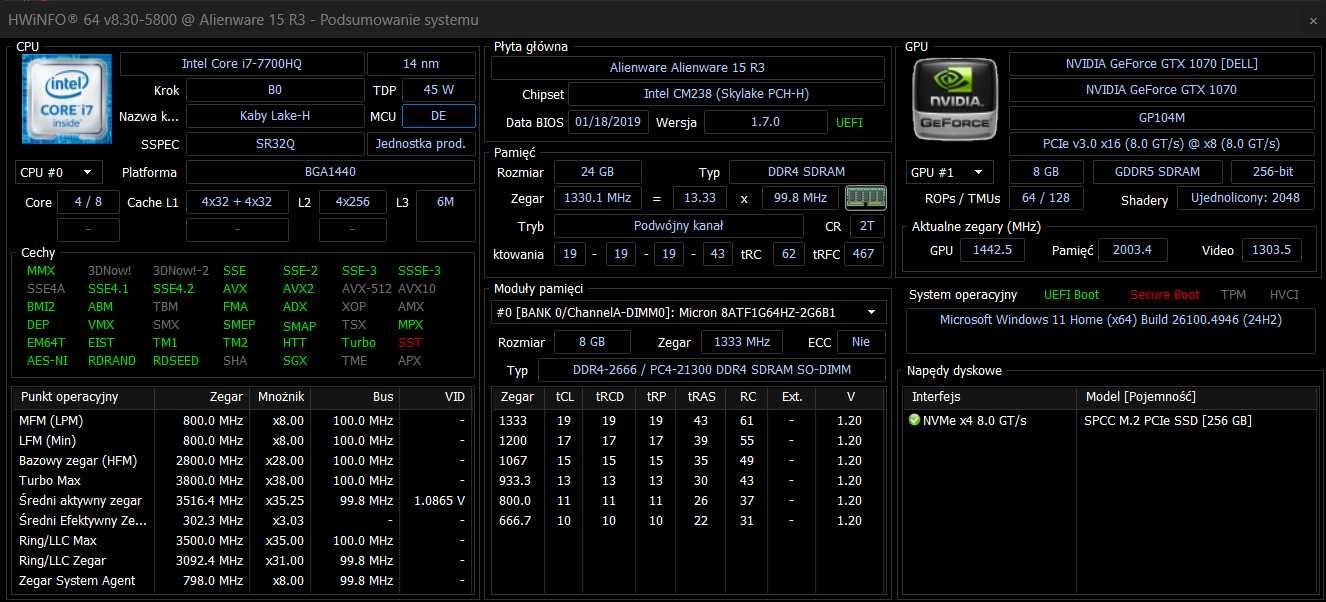
Task: Click the green UEFI label
Action: point(849,123)
